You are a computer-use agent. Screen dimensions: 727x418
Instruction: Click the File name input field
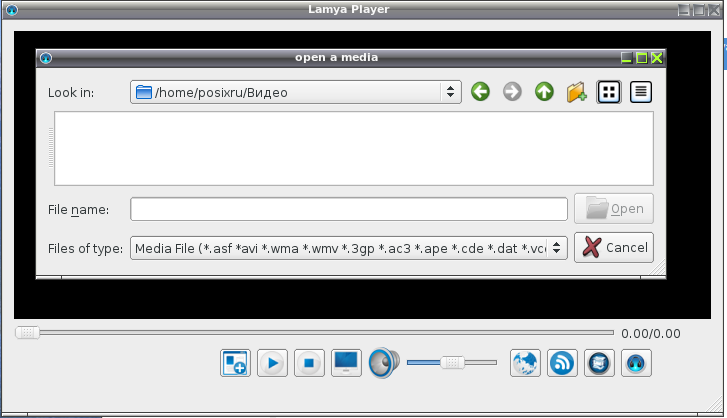[349, 209]
